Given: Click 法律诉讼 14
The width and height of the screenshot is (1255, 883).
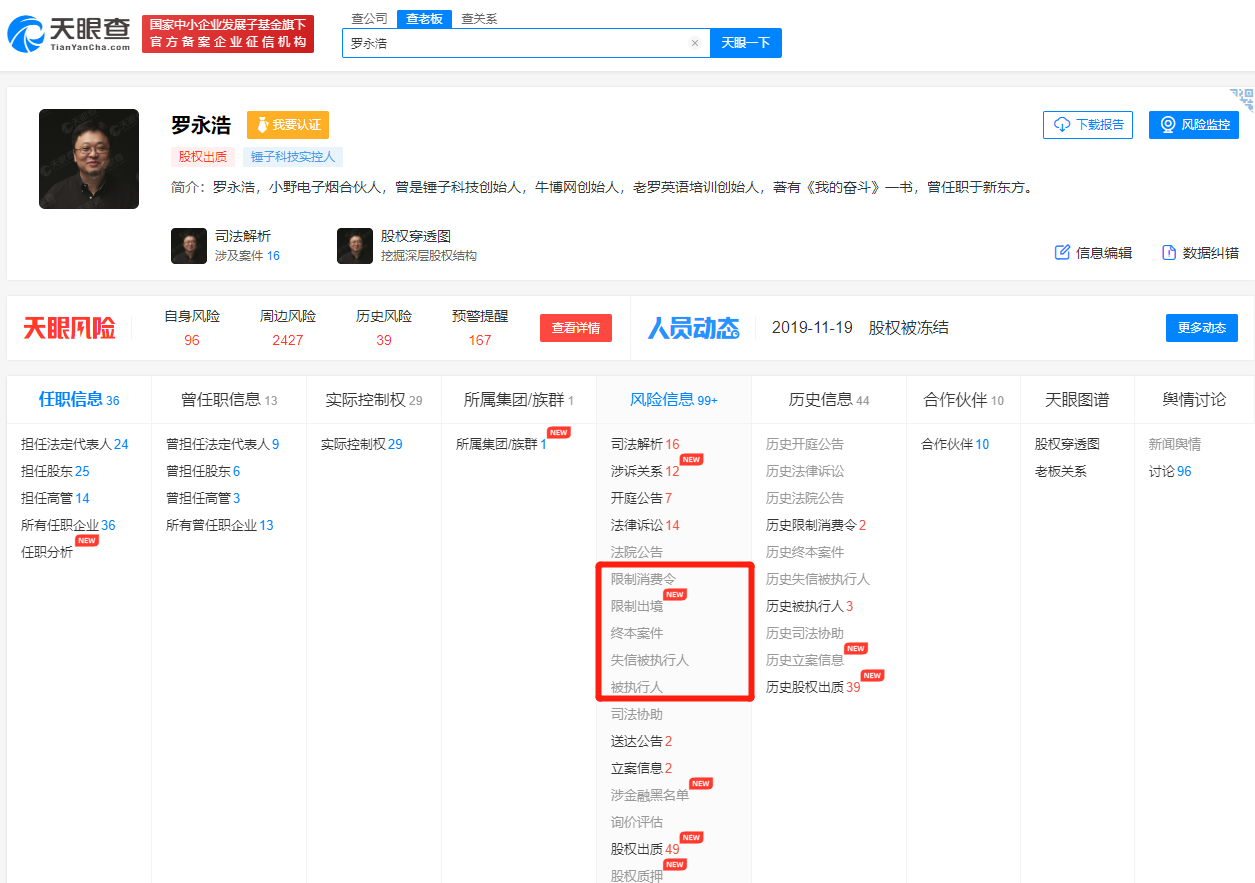Looking at the screenshot, I should pos(645,525).
